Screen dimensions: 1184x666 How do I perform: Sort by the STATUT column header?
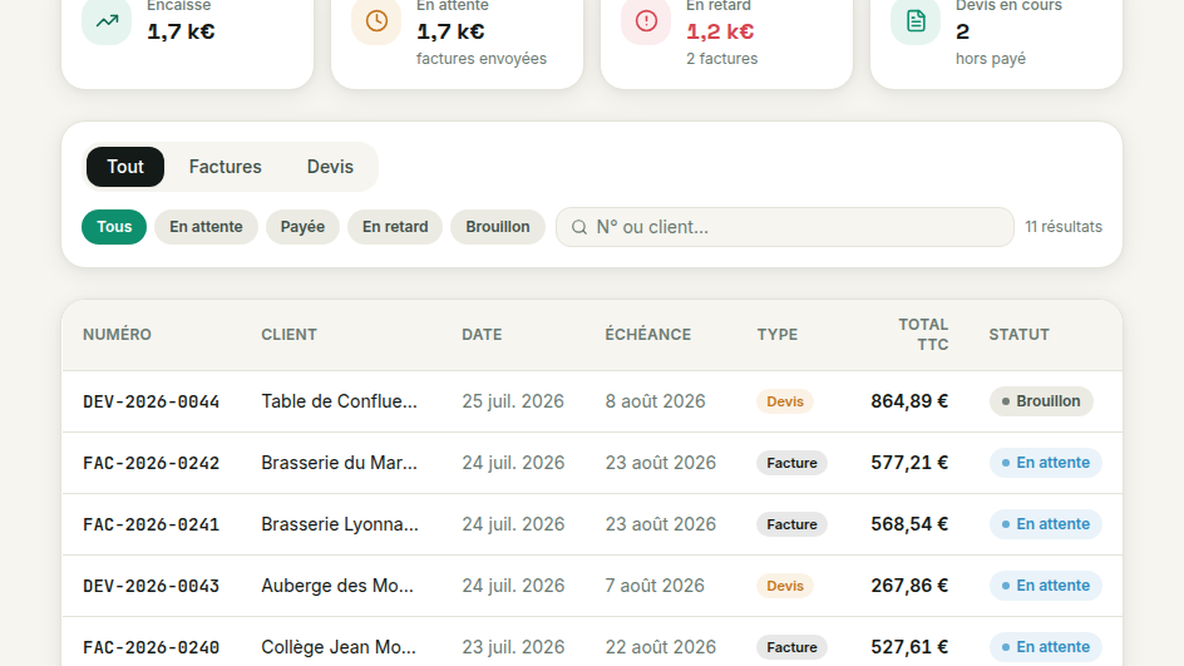[x=1019, y=335]
